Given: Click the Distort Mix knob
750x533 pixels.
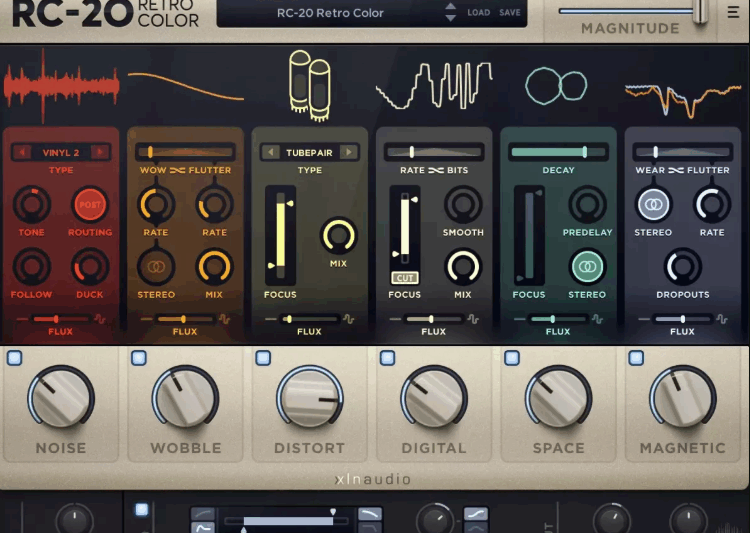Looking at the screenshot, I should (338, 236).
